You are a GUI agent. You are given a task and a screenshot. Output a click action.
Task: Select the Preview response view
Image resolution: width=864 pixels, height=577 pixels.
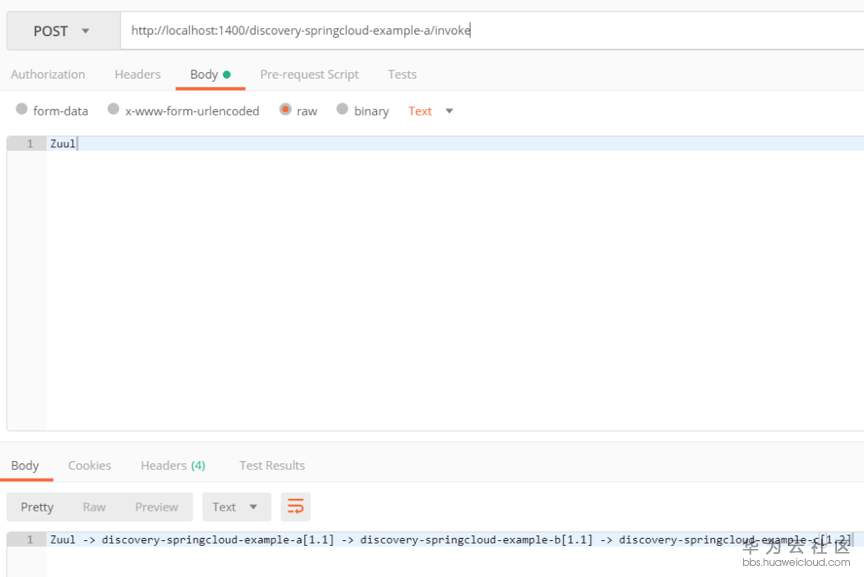[156, 507]
